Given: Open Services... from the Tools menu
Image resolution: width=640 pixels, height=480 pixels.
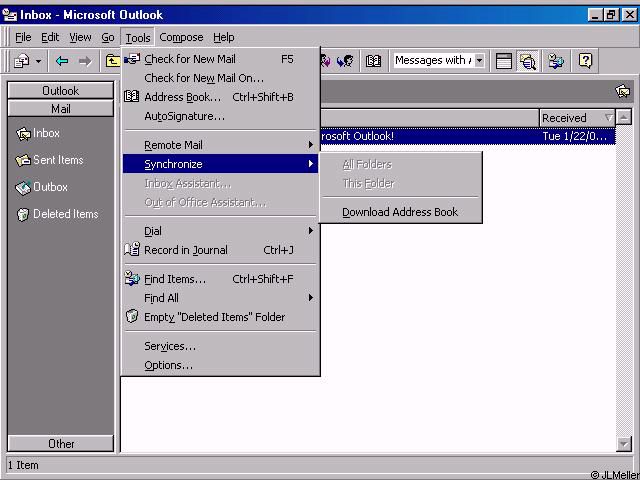Looking at the screenshot, I should coord(220,346).
